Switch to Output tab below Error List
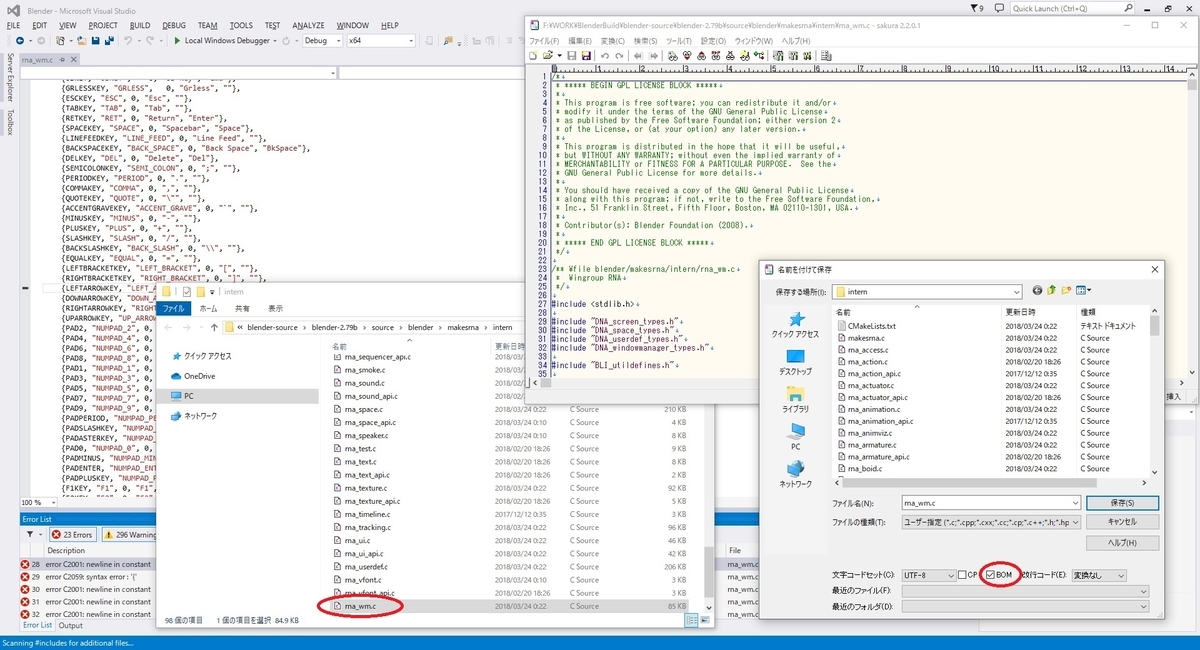Screen dimensions: 1200x650 pos(70,625)
